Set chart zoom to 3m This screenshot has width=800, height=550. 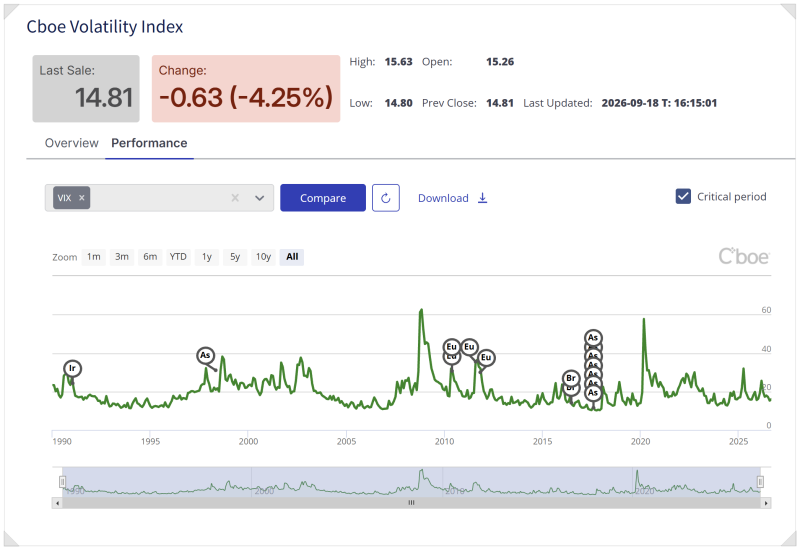(x=121, y=257)
